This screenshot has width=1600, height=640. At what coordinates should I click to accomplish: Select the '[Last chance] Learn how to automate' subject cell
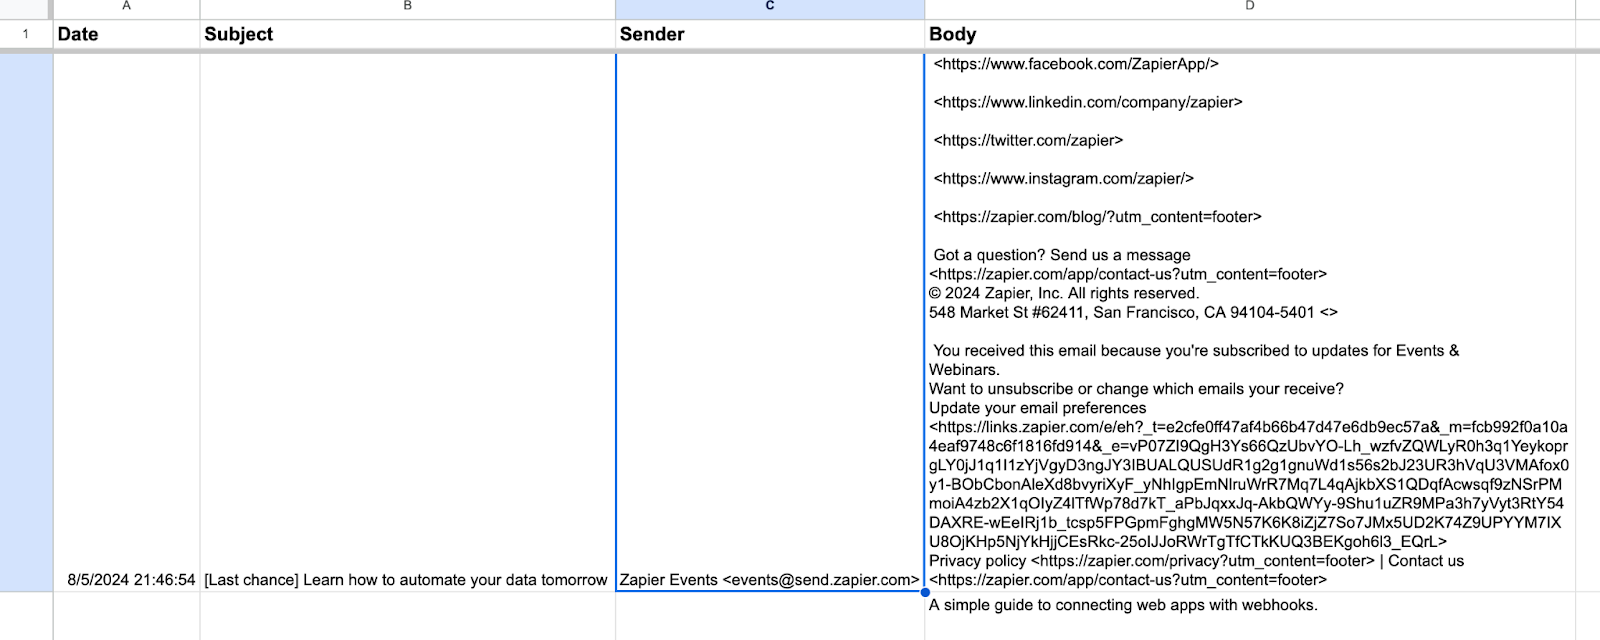click(x=407, y=321)
